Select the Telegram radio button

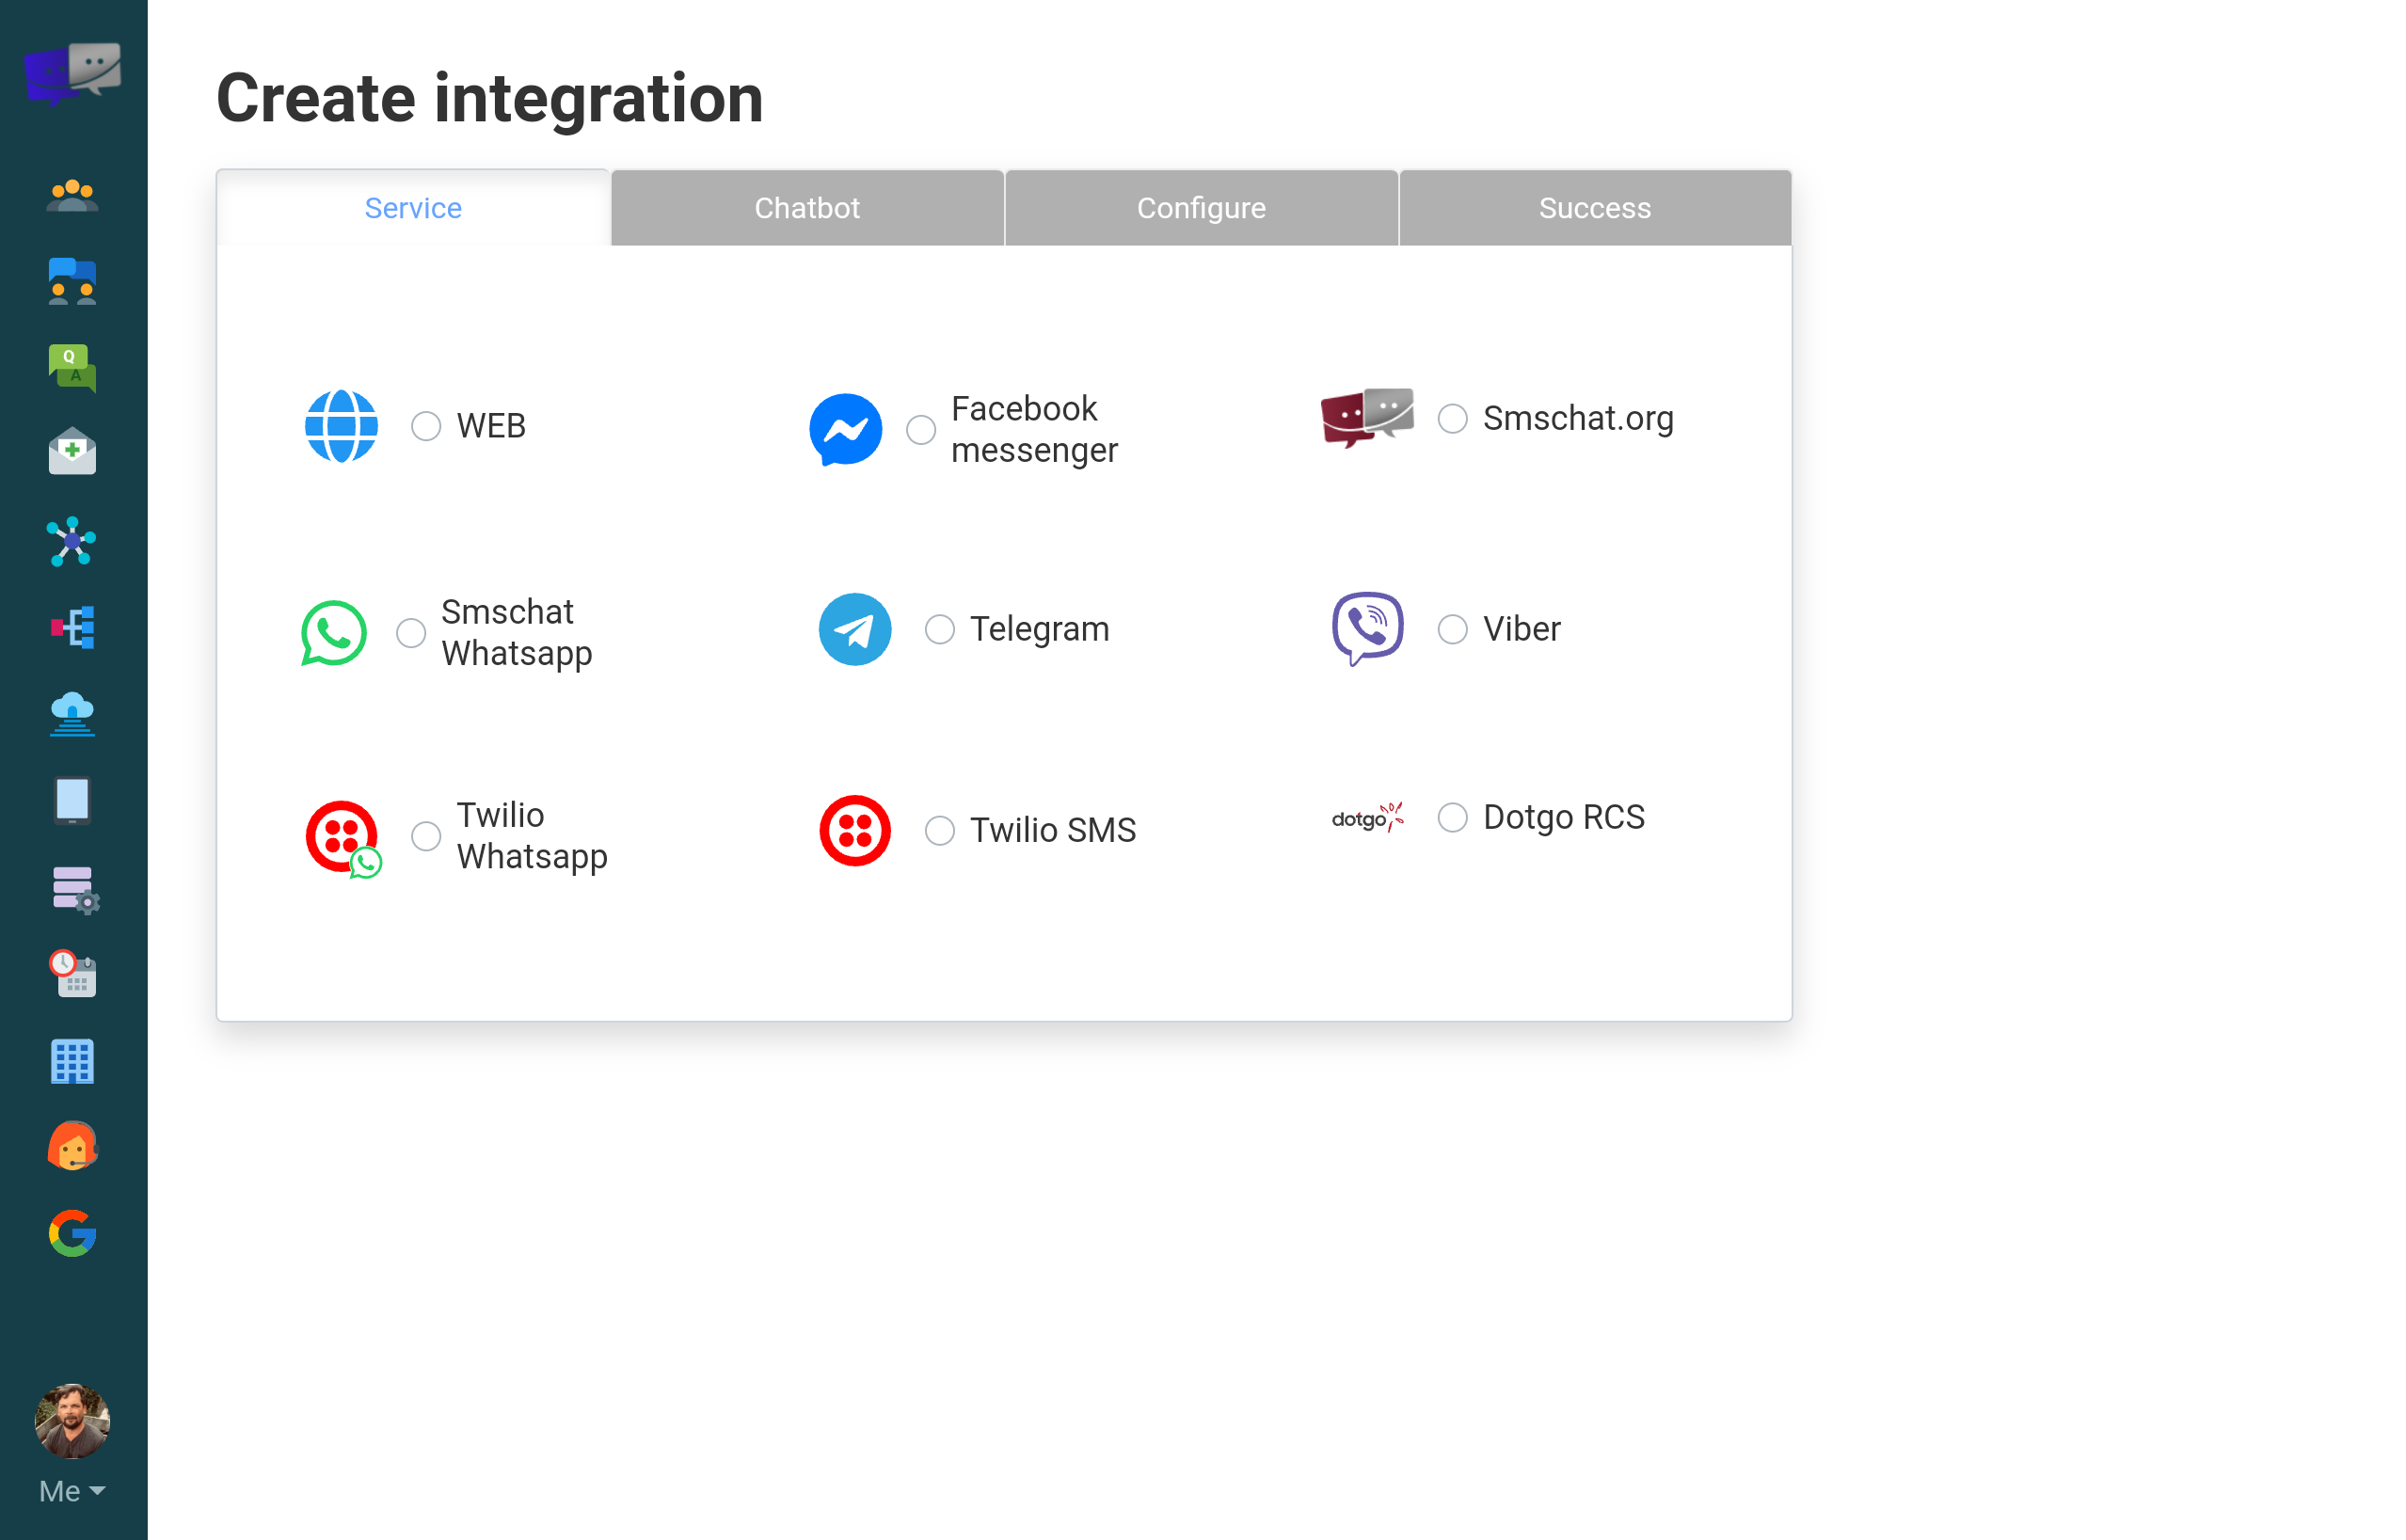click(x=940, y=629)
